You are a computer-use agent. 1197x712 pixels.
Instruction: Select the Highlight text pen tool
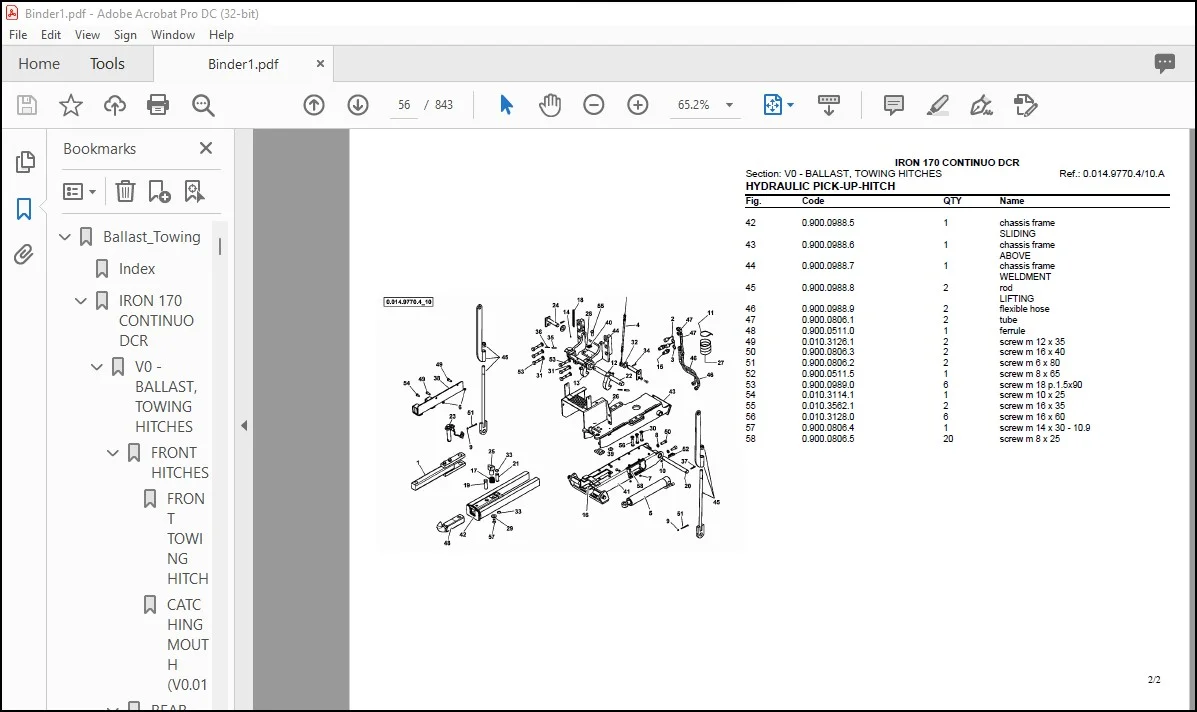[937, 105]
